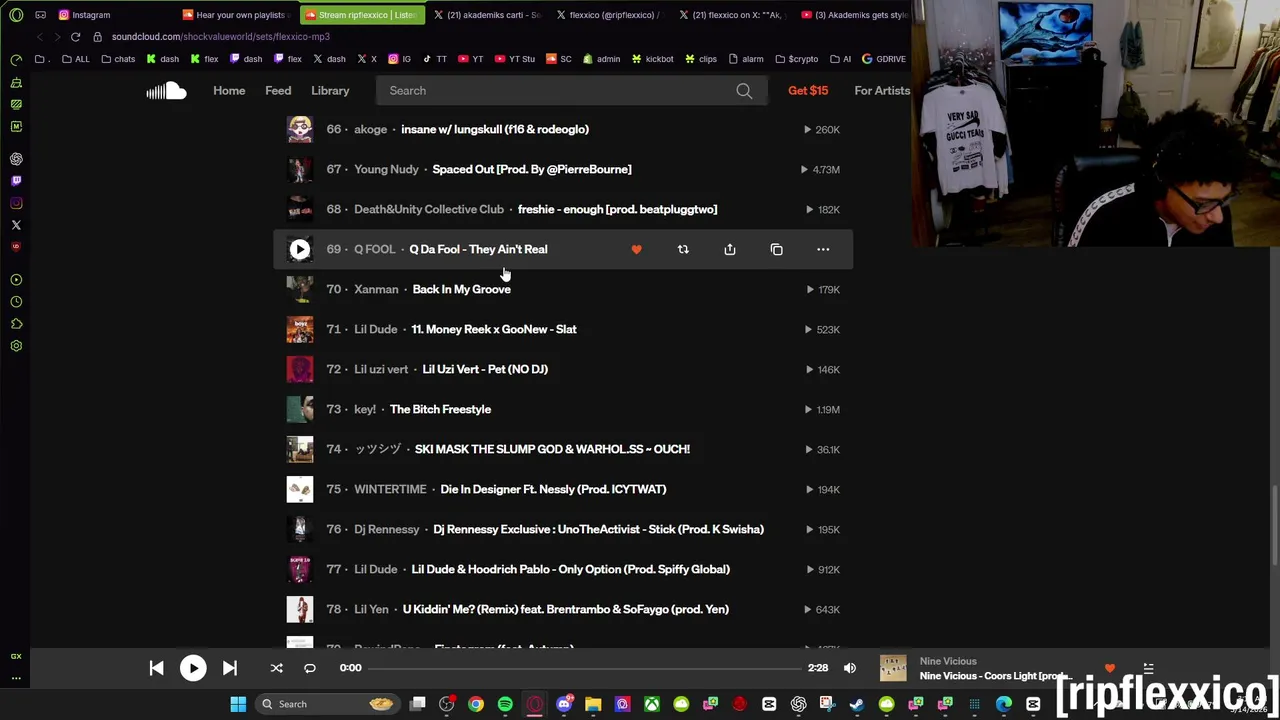The image size is (1280, 720).
Task: Open the Windows Start menu
Action: tap(238, 704)
